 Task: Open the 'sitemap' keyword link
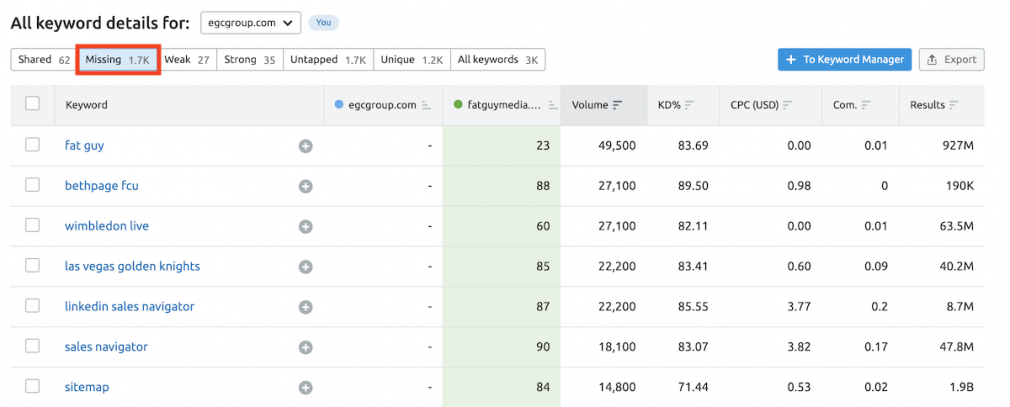(x=87, y=387)
